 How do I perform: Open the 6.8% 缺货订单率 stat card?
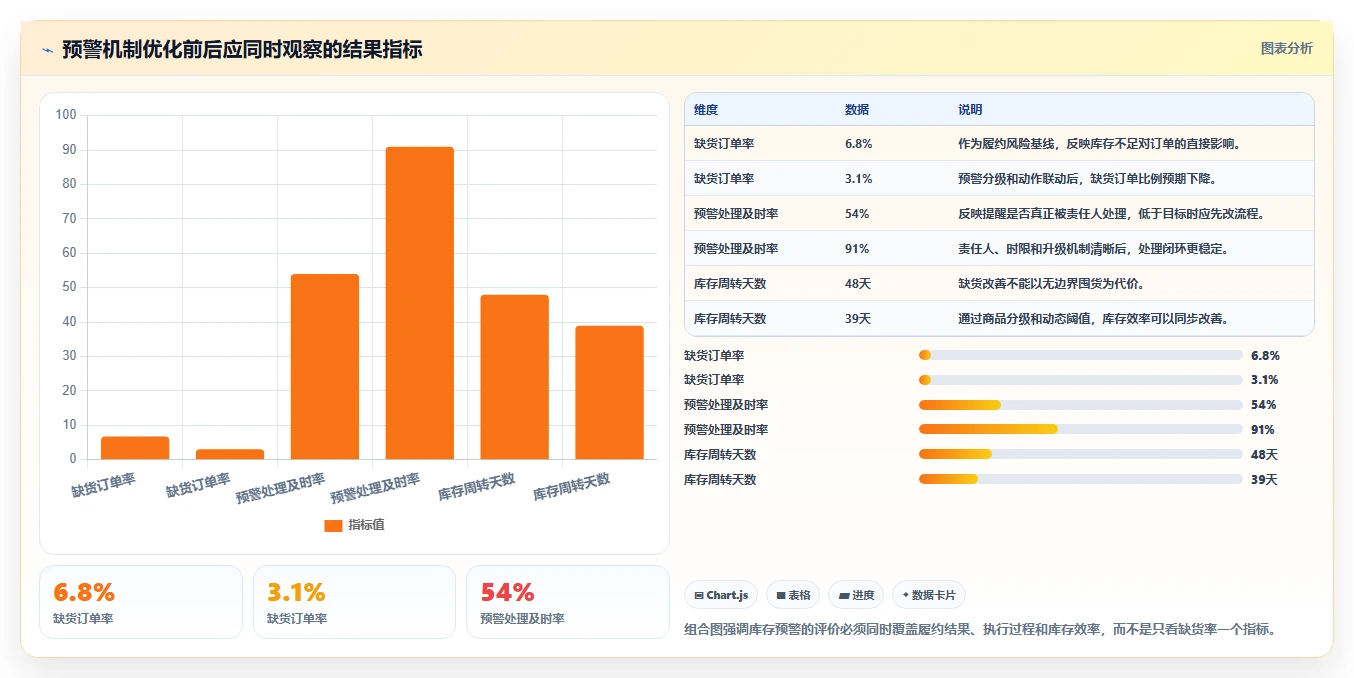point(141,602)
